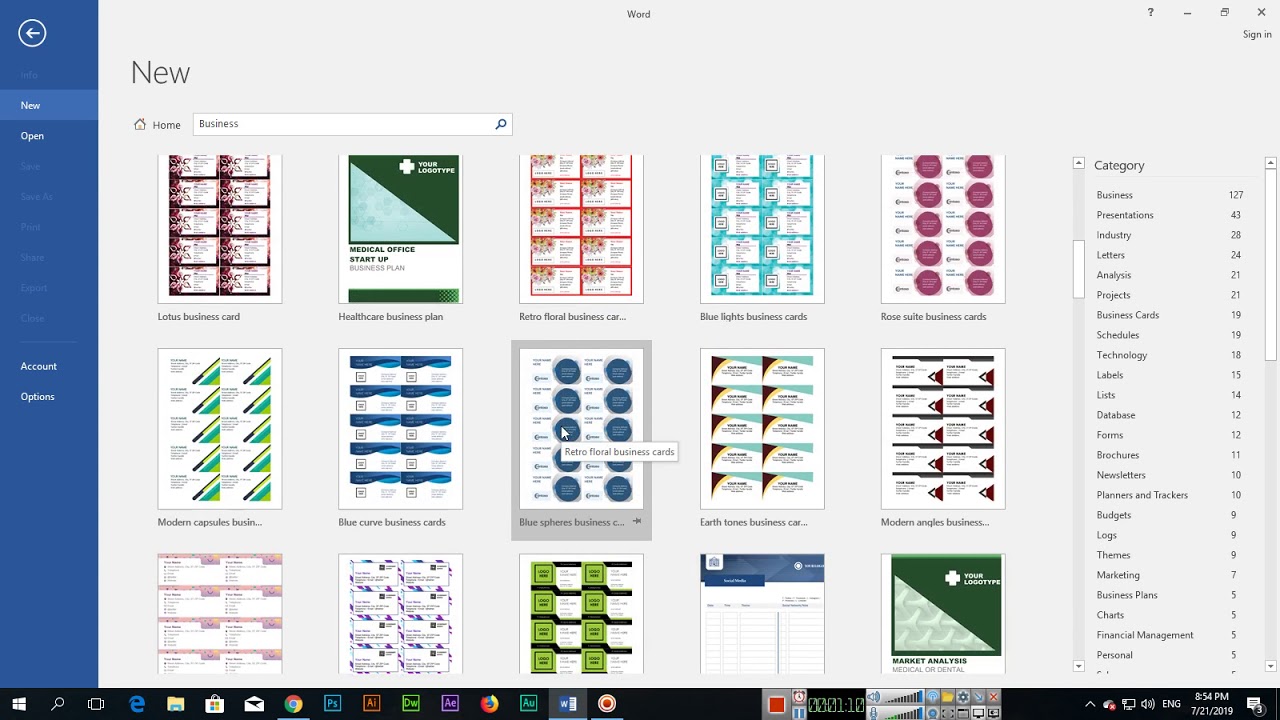Select Open in the backstage sidebar
Image resolution: width=1280 pixels, height=720 pixels.
coord(49,136)
